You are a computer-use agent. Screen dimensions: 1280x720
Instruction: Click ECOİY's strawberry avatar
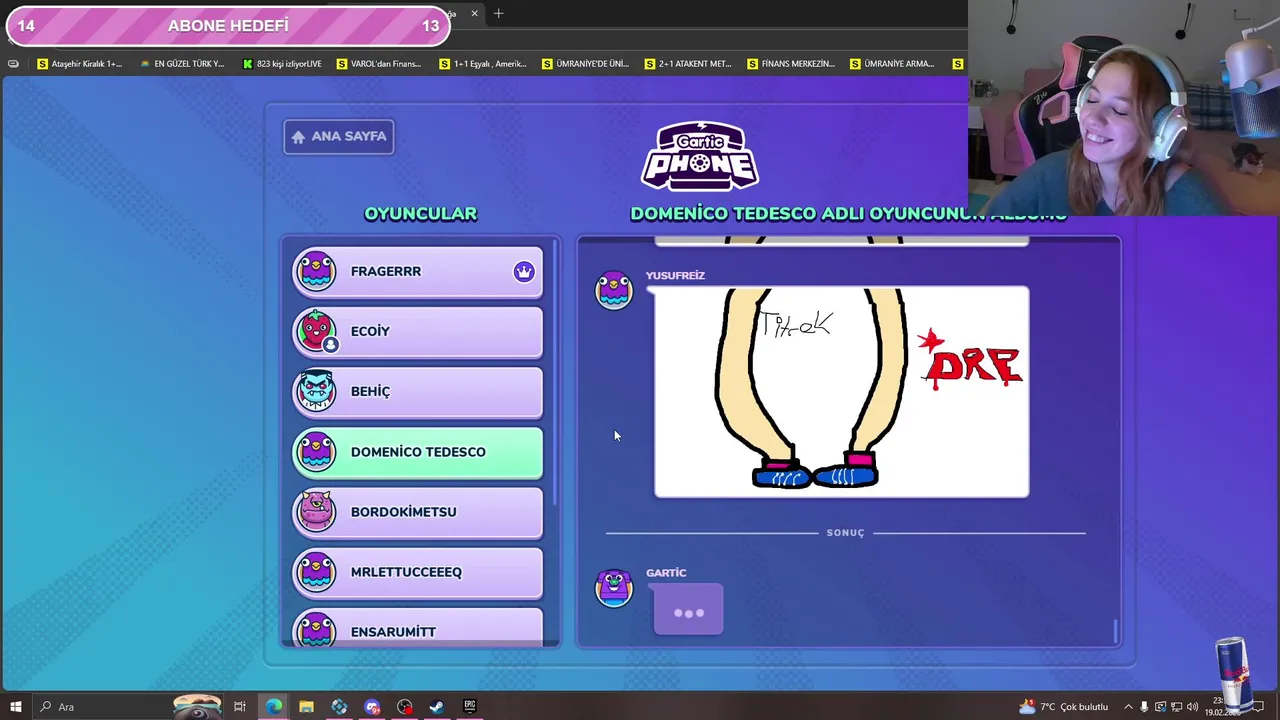tap(317, 331)
